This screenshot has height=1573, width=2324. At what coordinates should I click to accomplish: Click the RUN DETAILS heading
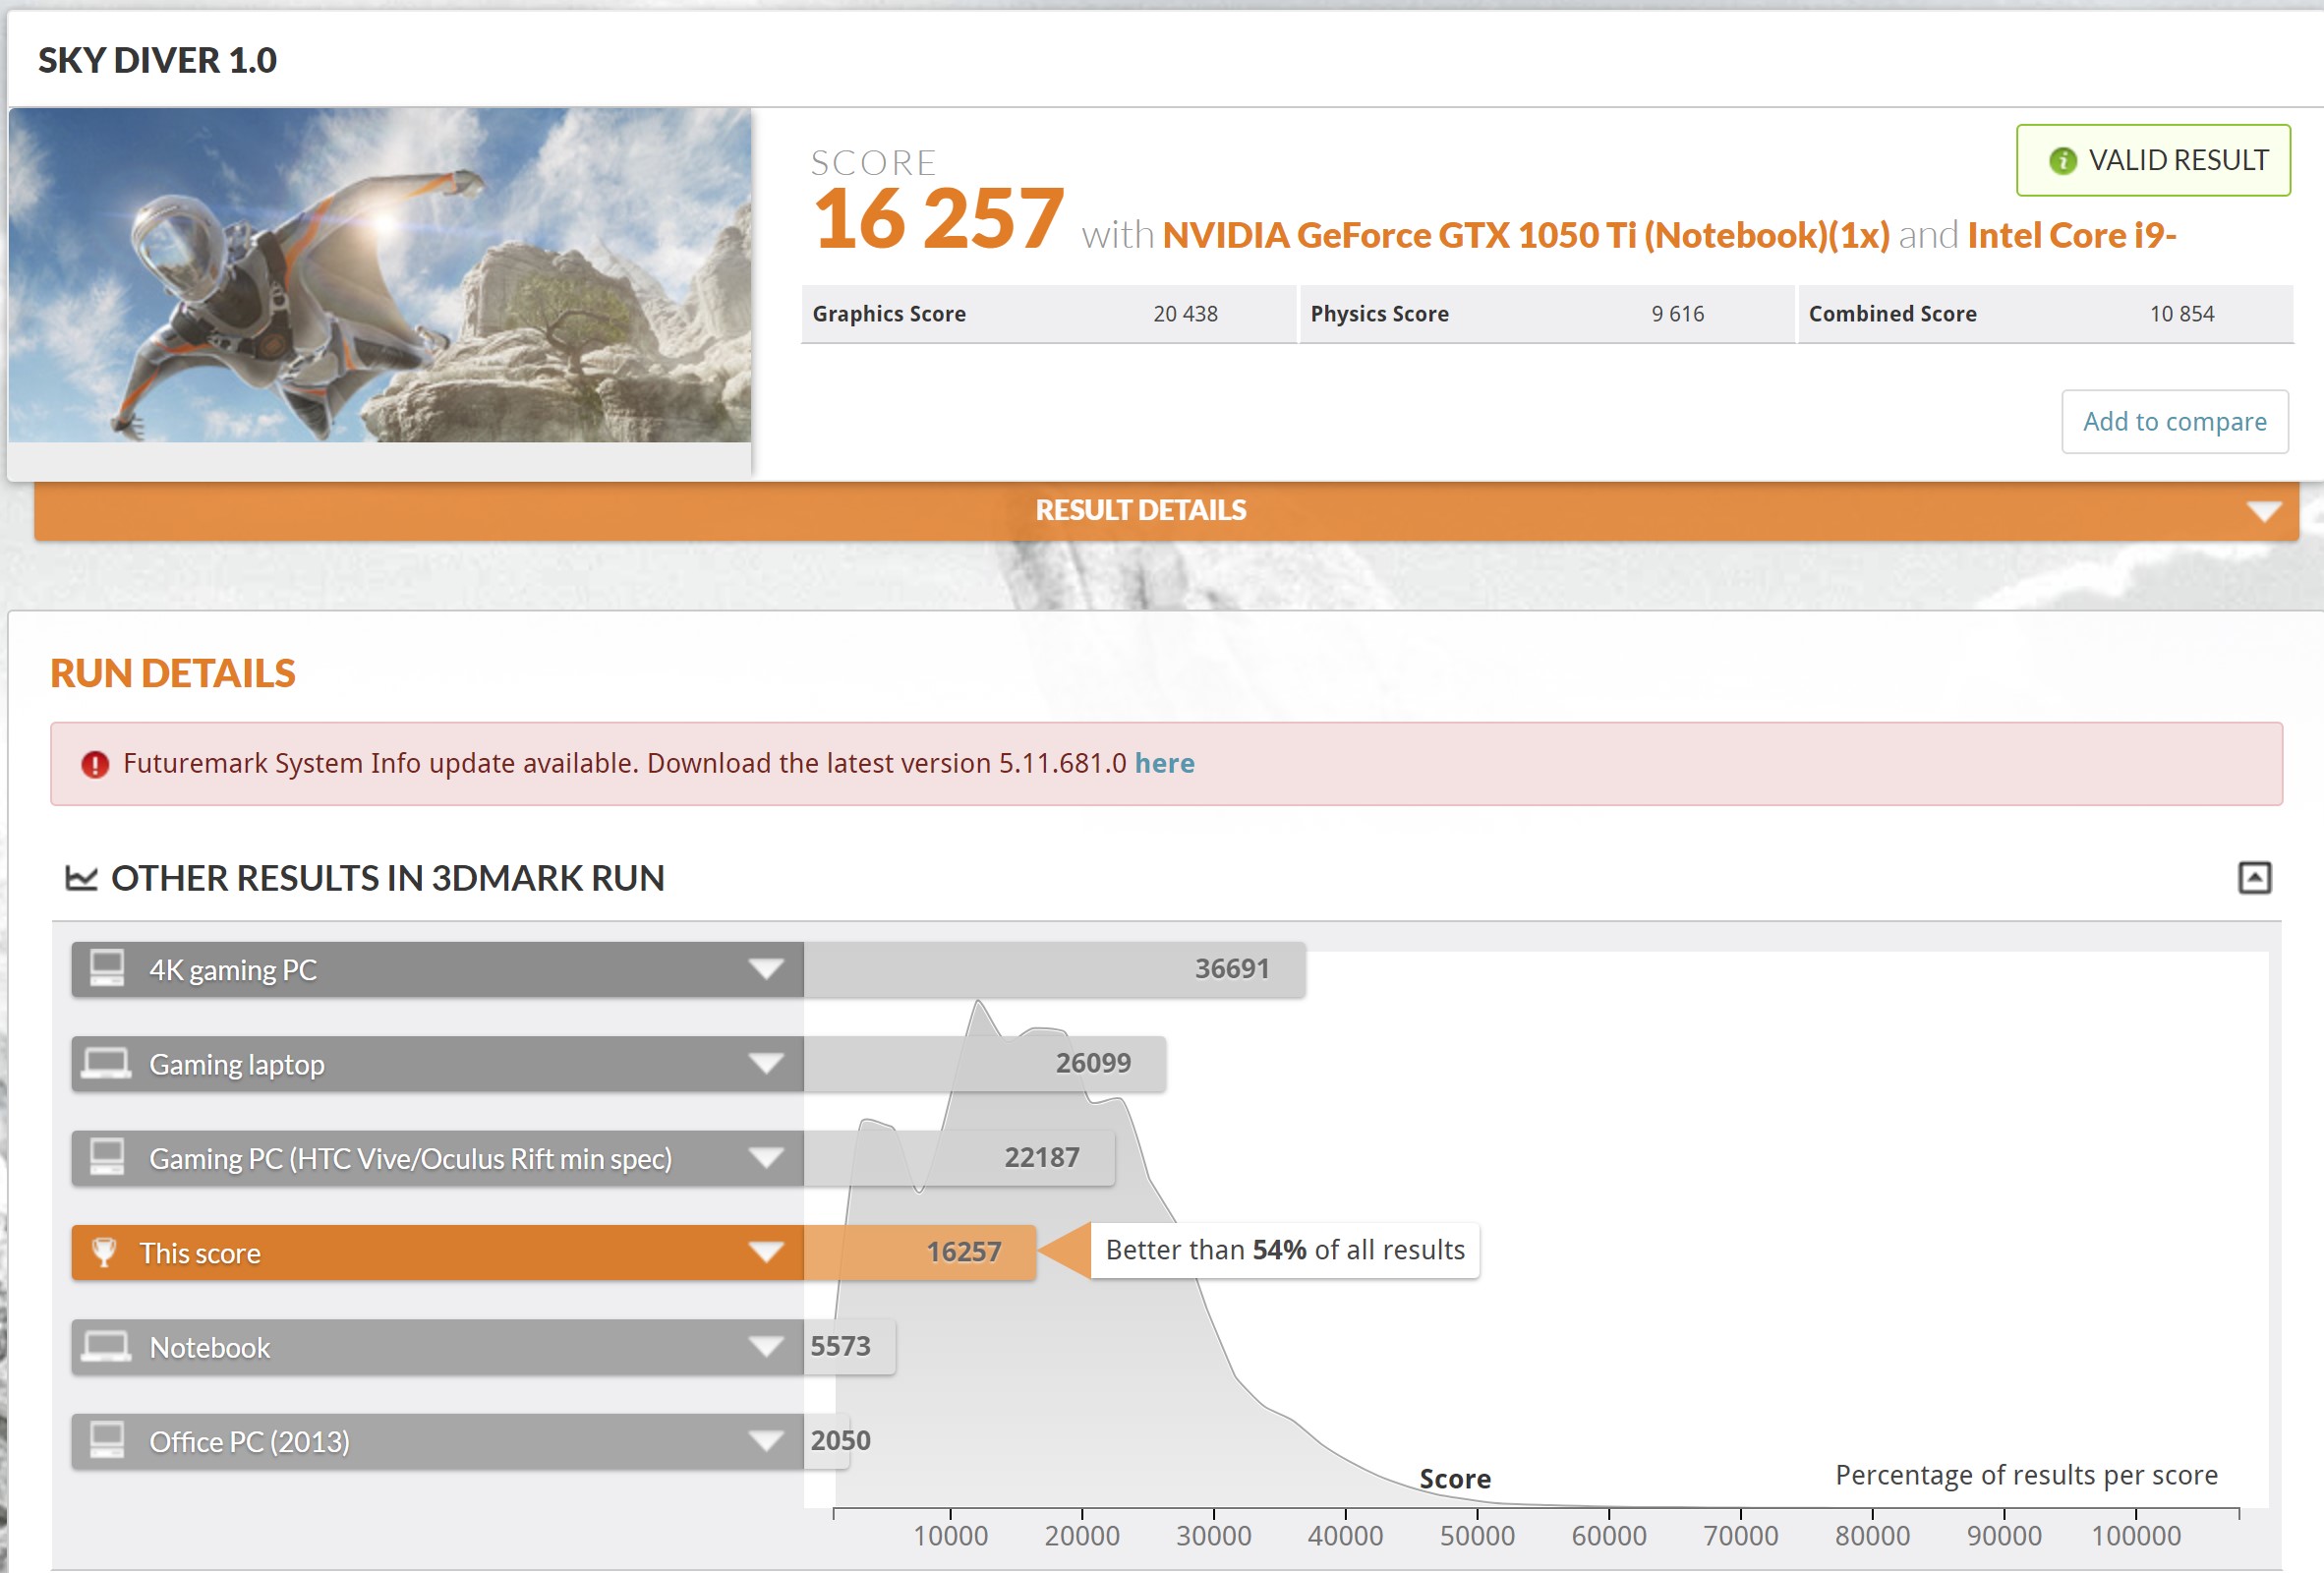point(173,673)
